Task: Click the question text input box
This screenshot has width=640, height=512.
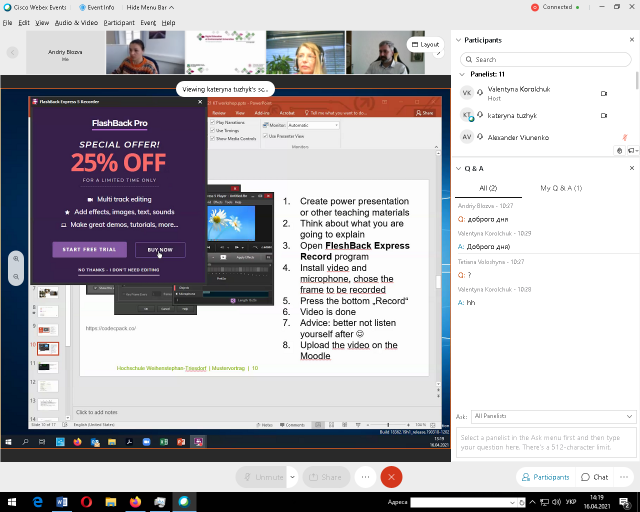Action: 546,443
